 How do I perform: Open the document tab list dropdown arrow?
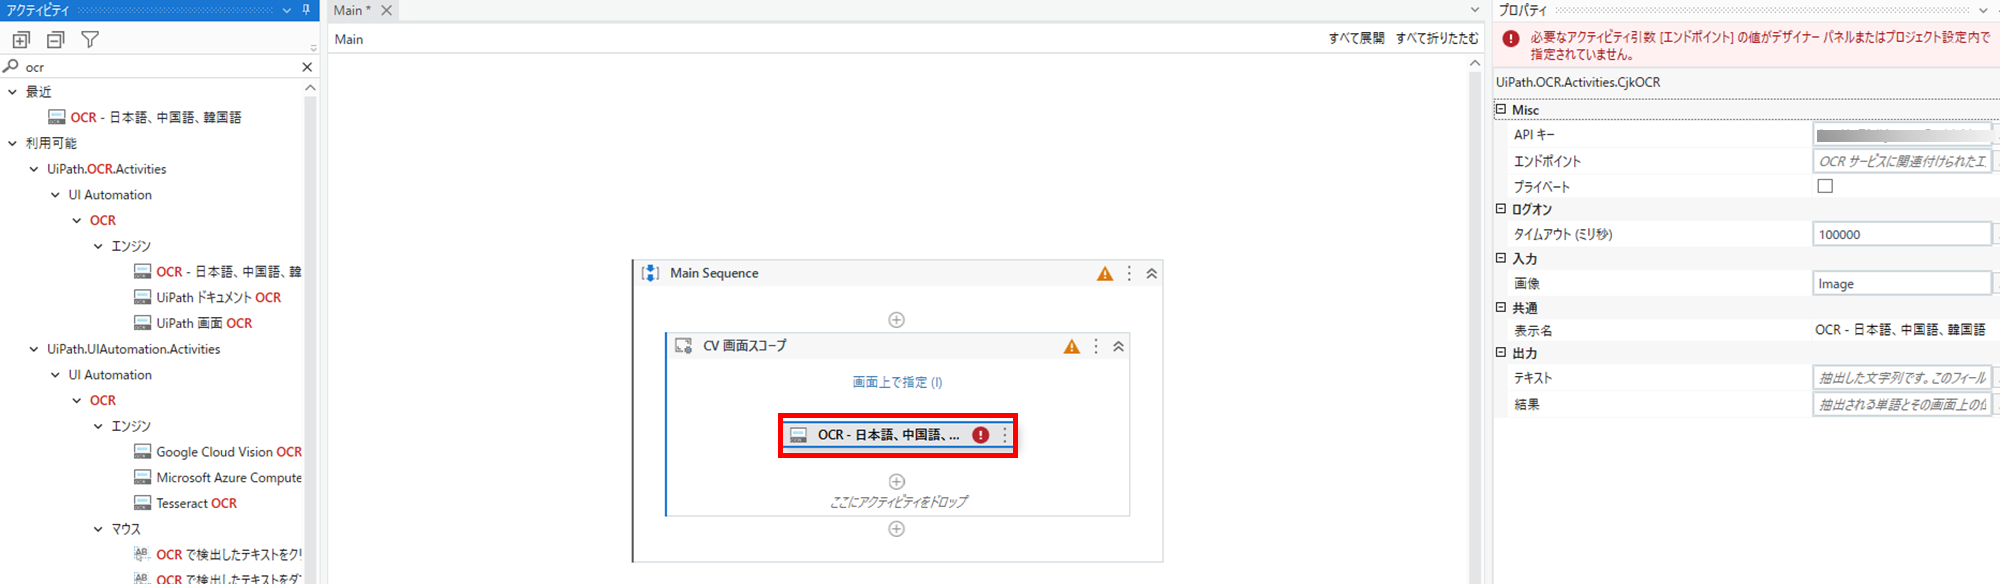click(x=1474, y=10)
